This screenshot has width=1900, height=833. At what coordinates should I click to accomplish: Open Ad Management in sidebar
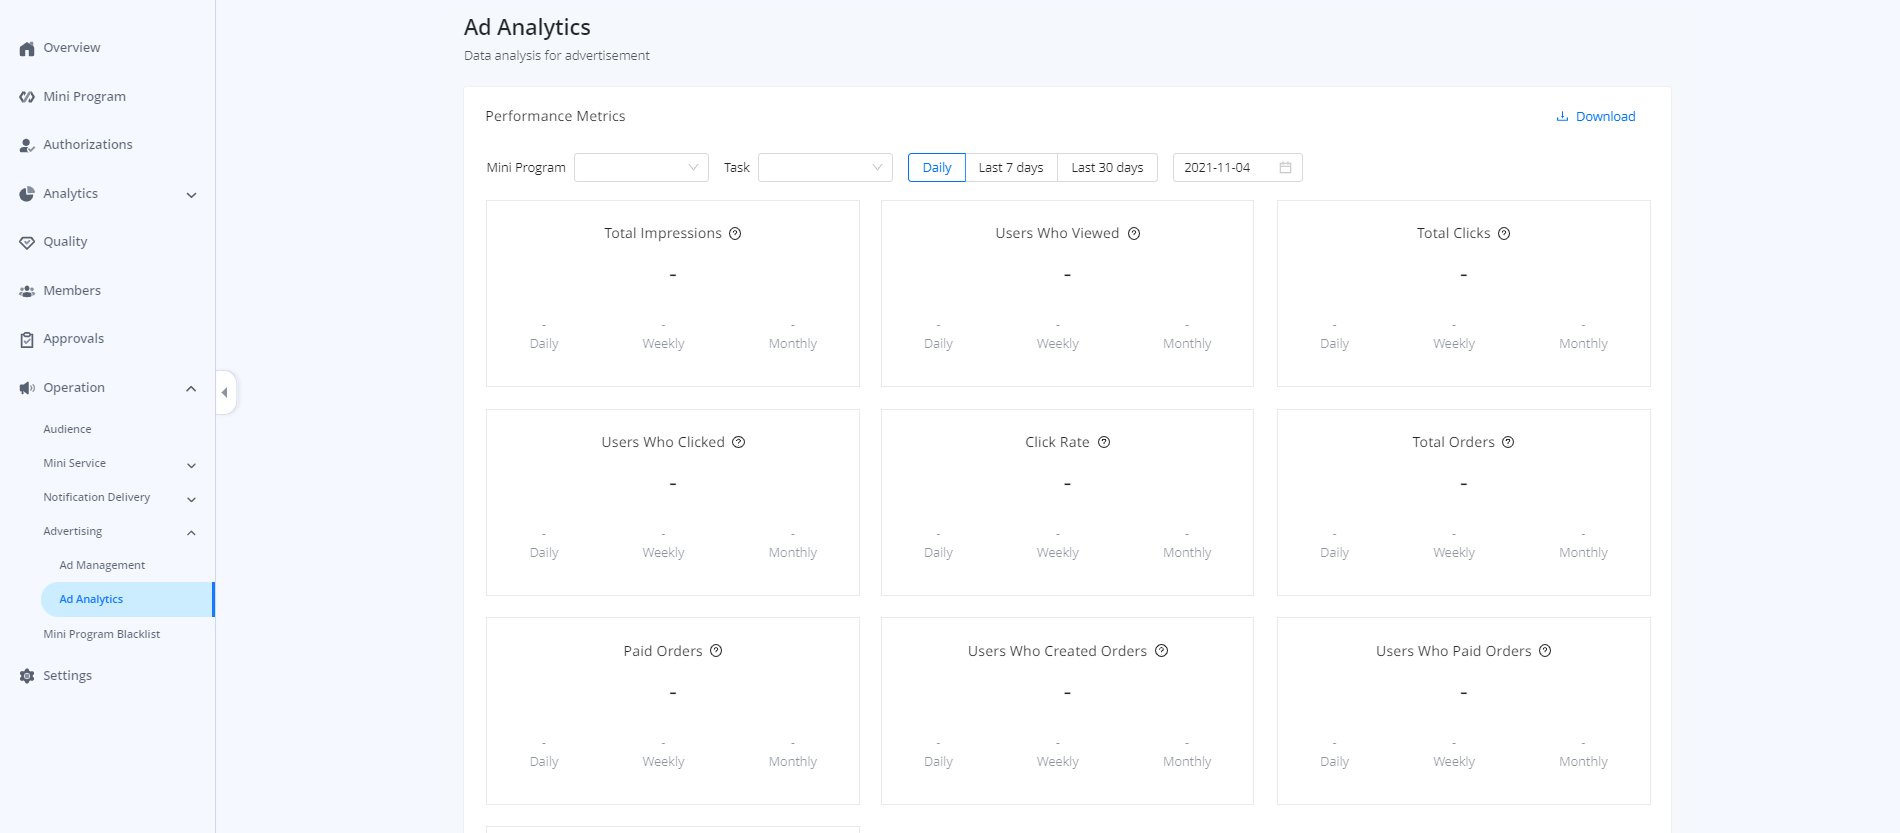(102, 565)
